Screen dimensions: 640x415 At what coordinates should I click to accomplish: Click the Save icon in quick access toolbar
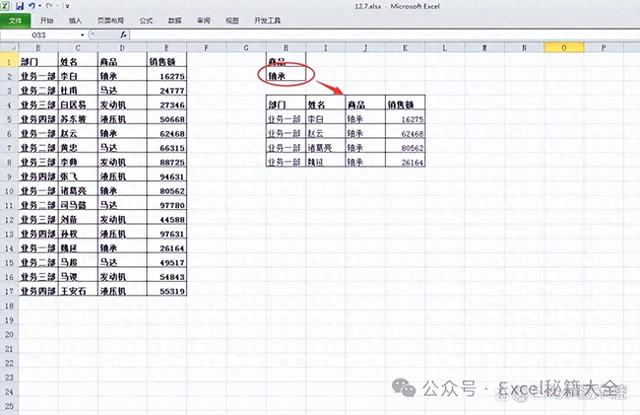19,6
